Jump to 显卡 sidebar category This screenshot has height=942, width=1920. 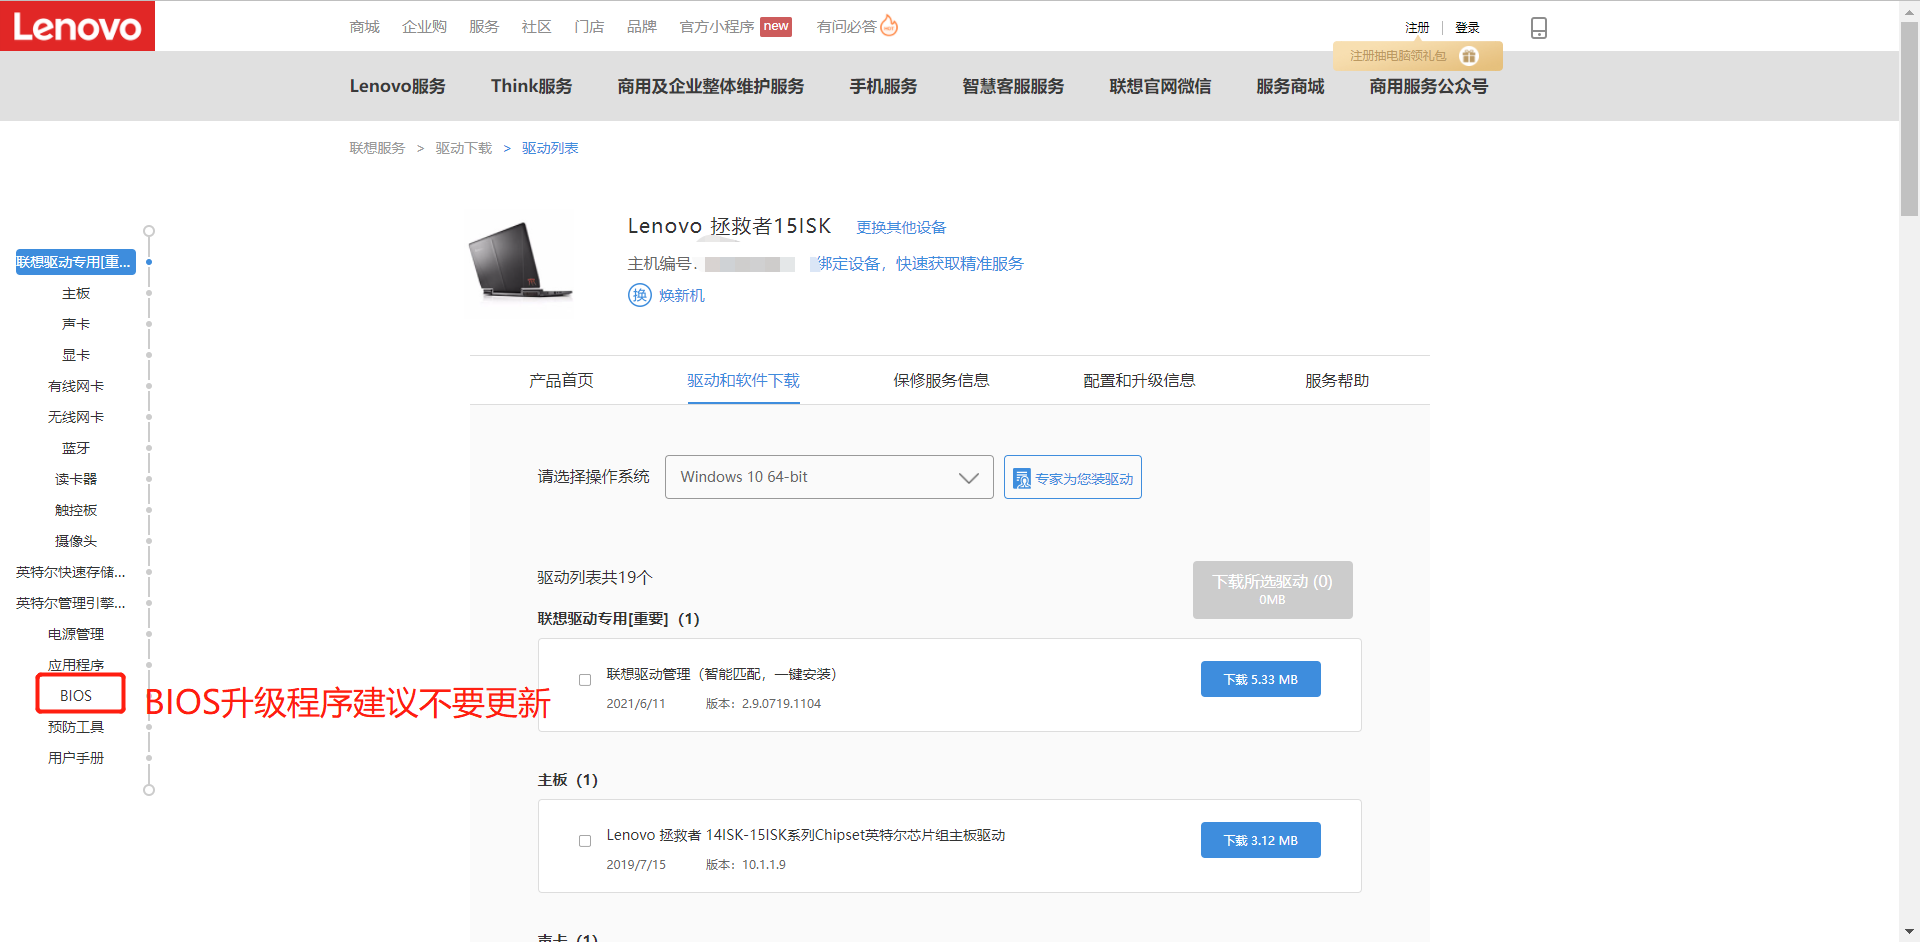pos(76,355)
